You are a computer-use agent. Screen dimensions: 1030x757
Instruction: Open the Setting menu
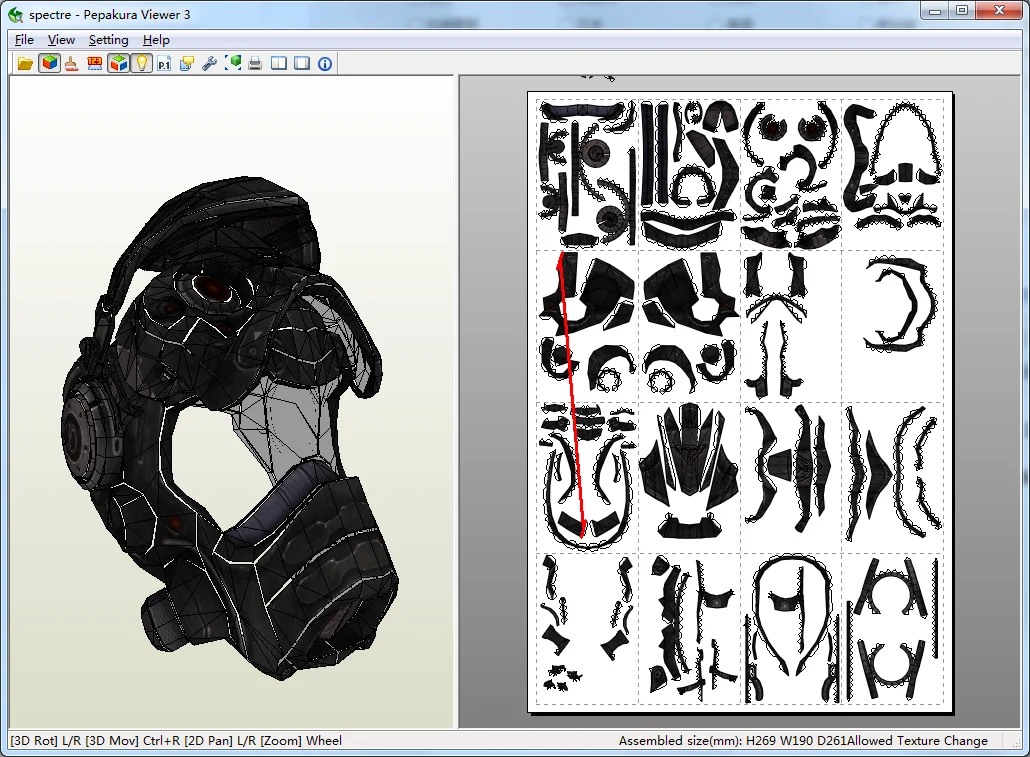(108, 40)
